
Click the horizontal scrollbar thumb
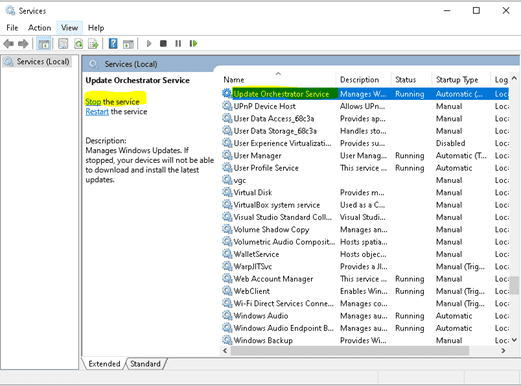click(350, 350)
